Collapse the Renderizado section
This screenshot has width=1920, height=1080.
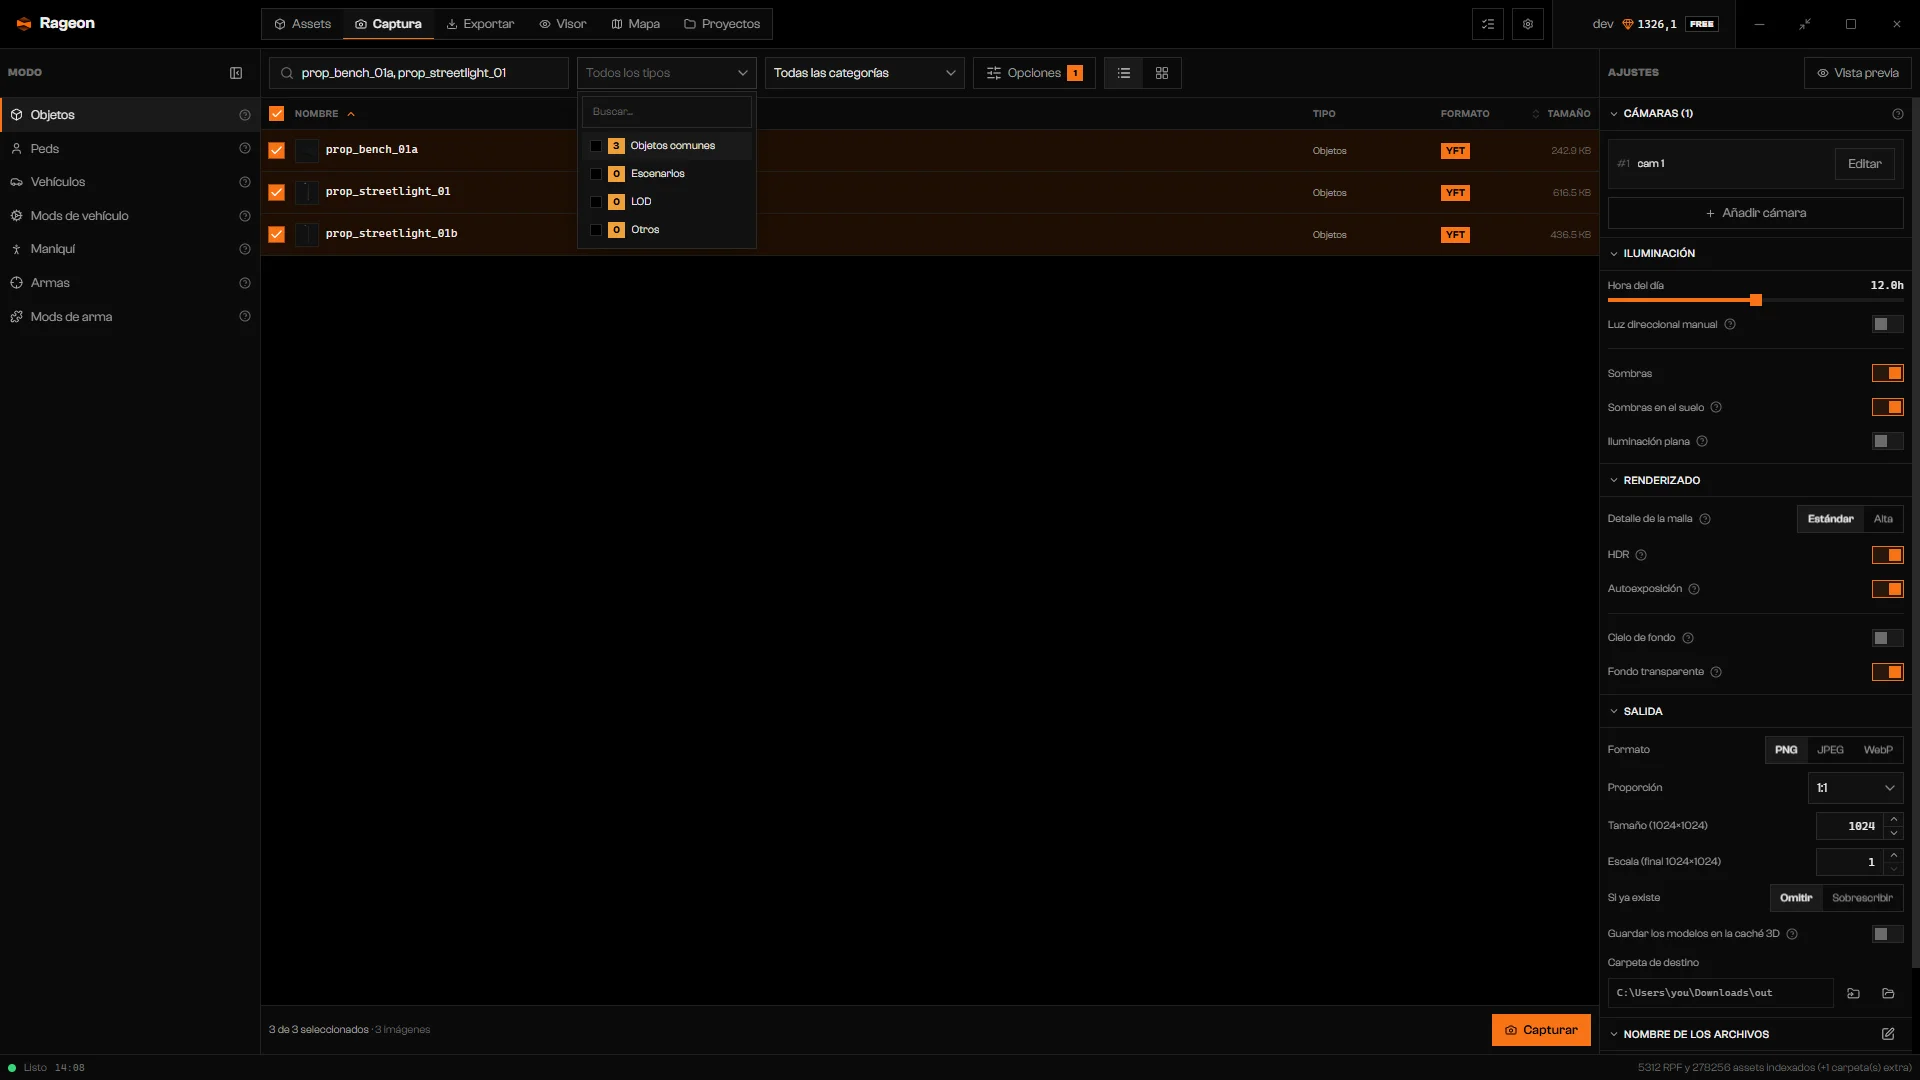[1613, 481]
